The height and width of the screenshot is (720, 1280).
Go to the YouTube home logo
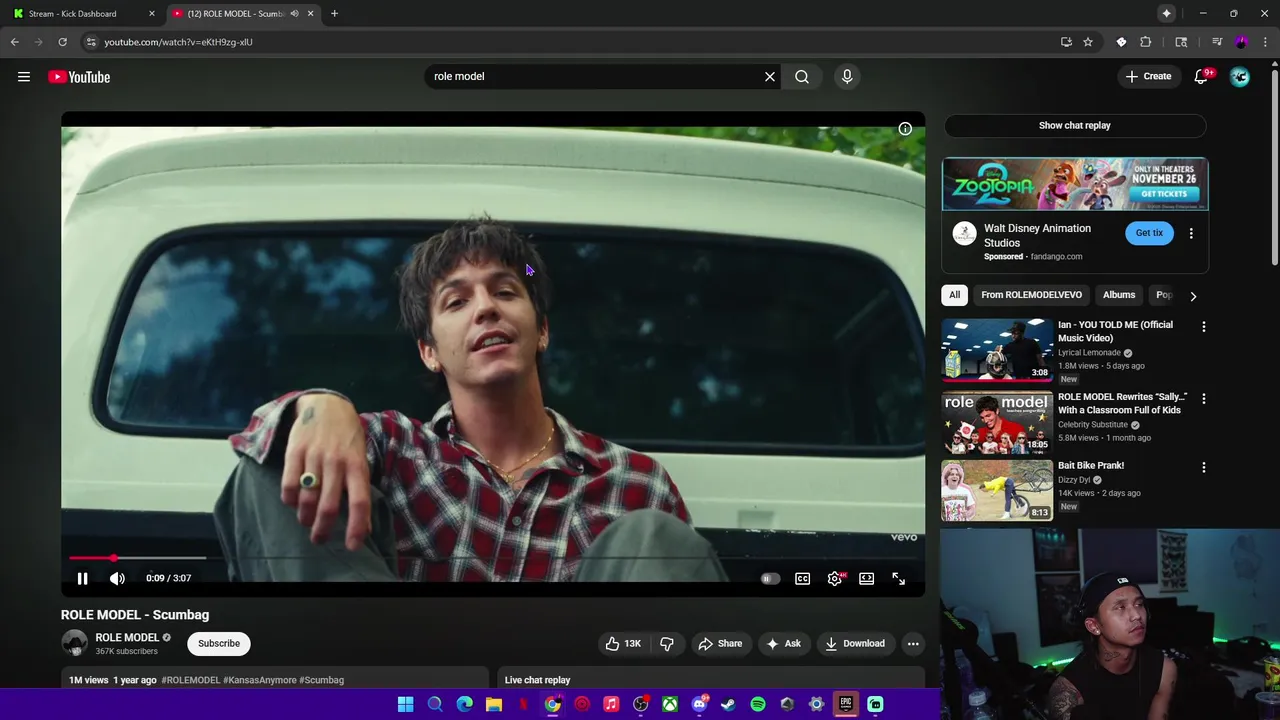pyautogui.click(x=79, y=77)
